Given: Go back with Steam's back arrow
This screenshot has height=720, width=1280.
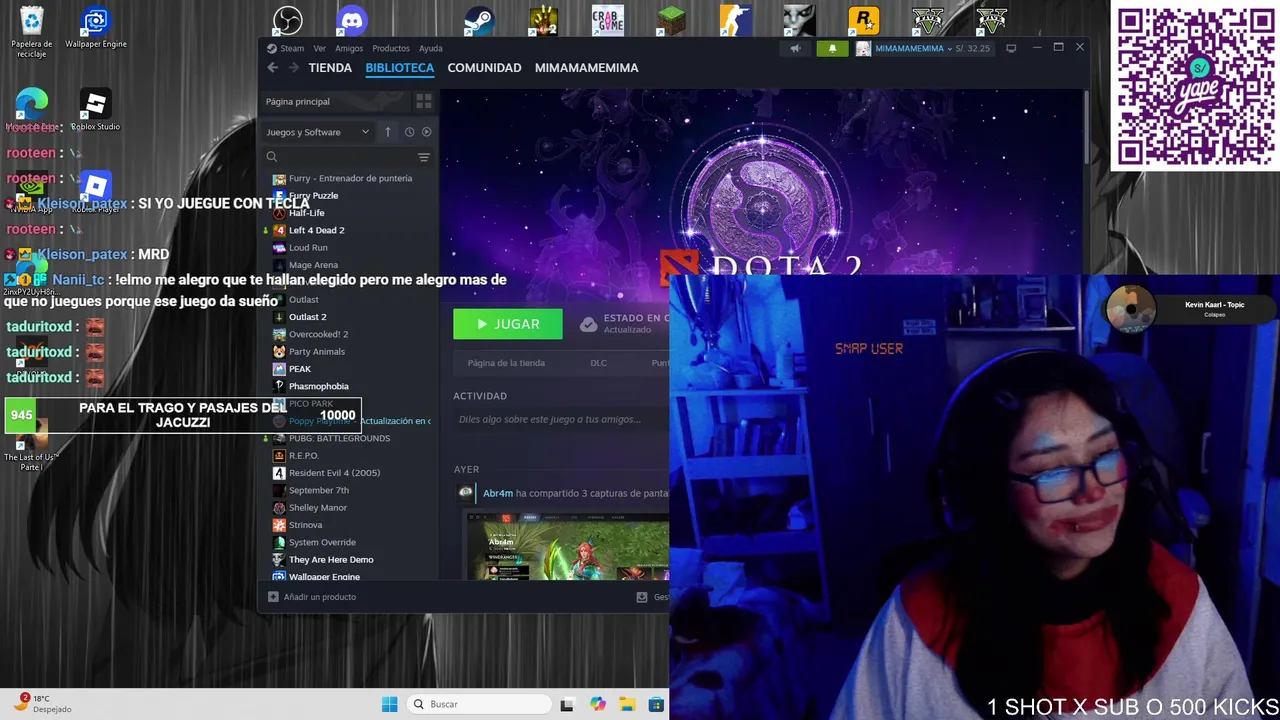Looking at the screenshot, I should click(272, 68).
